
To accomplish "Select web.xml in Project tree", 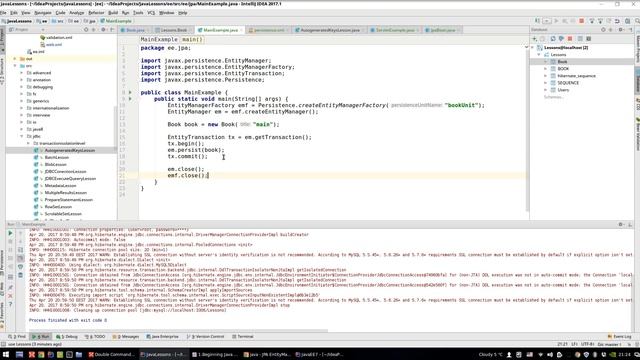I will click(x=53, y=44).
